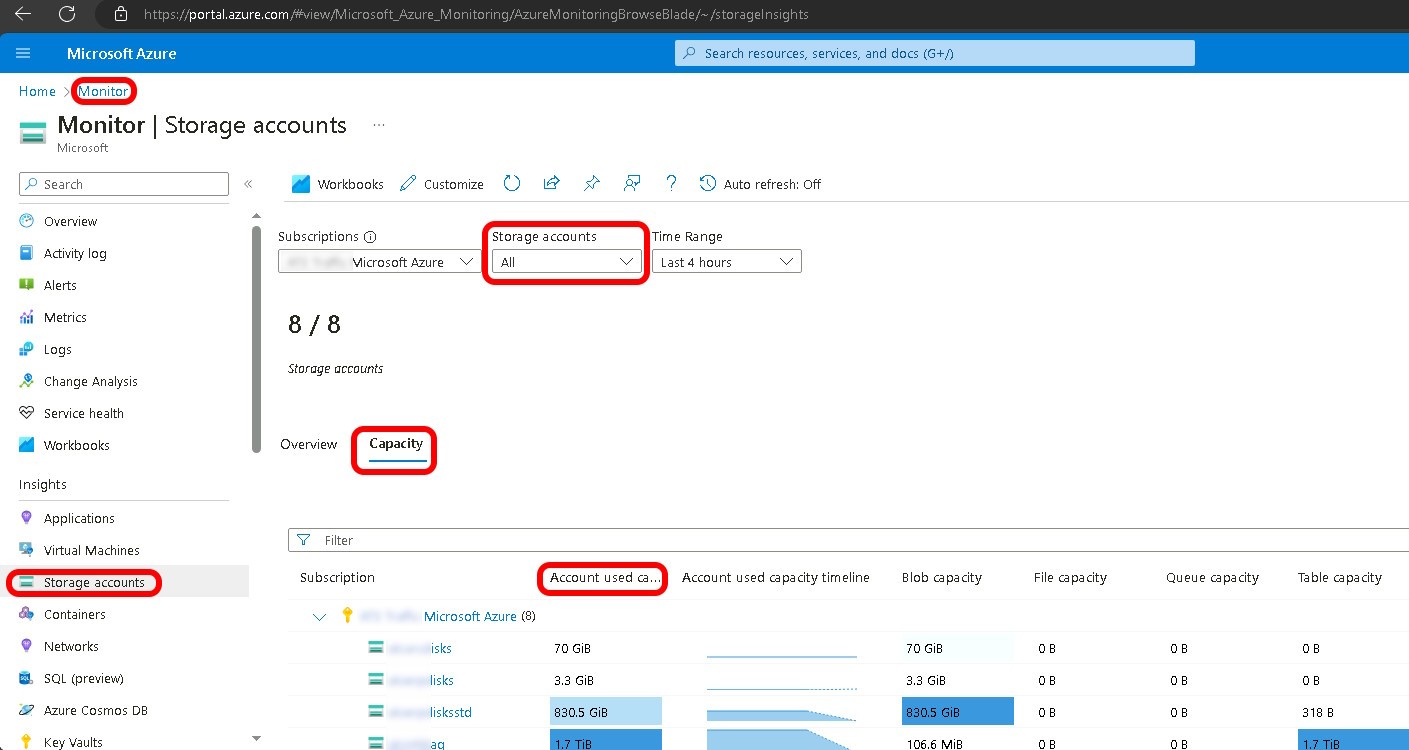Pin this view using the pin icon

592,184
